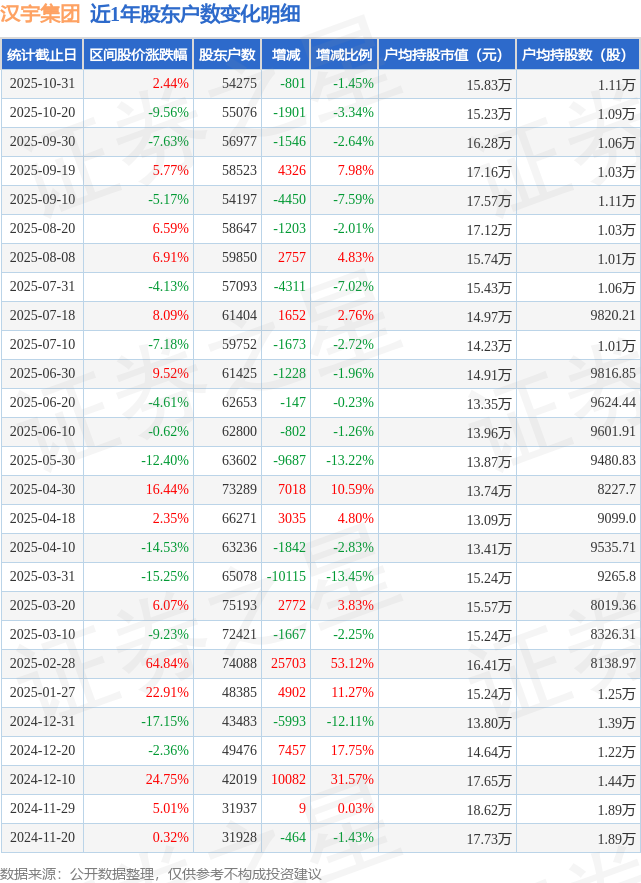Image resolution: width=641 pixels, height=883 pixels.
Task: Select the 64.84% price change cell
Action: click(x=167, y=663)
